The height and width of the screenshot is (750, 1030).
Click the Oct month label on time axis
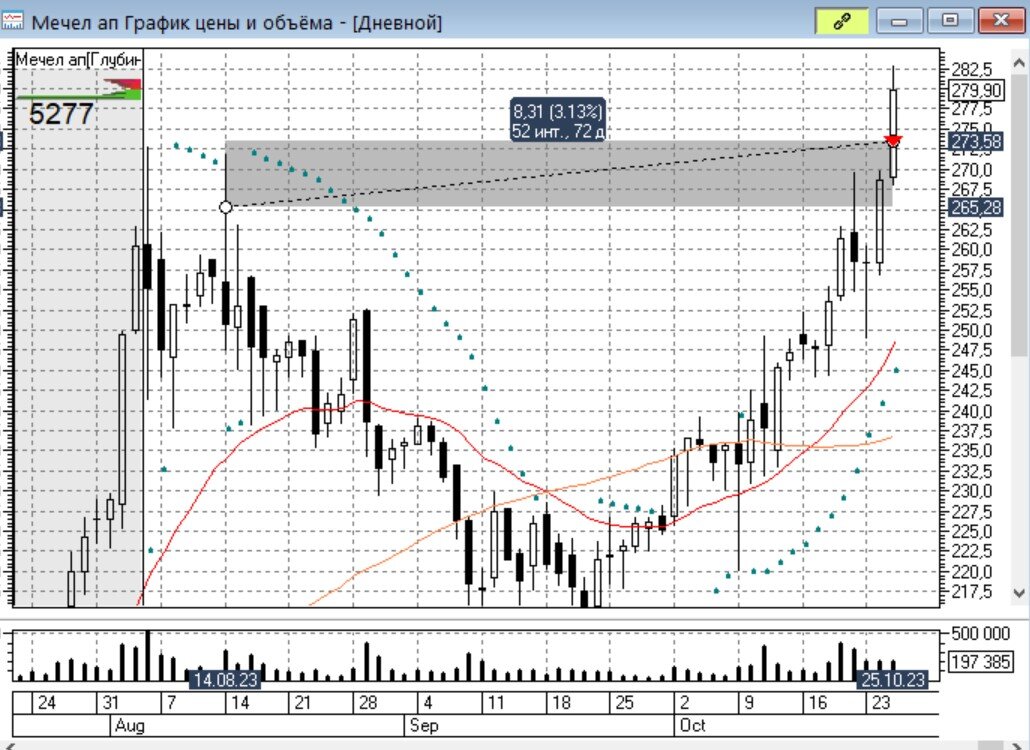pyautogui.click(x=692, y=726)
